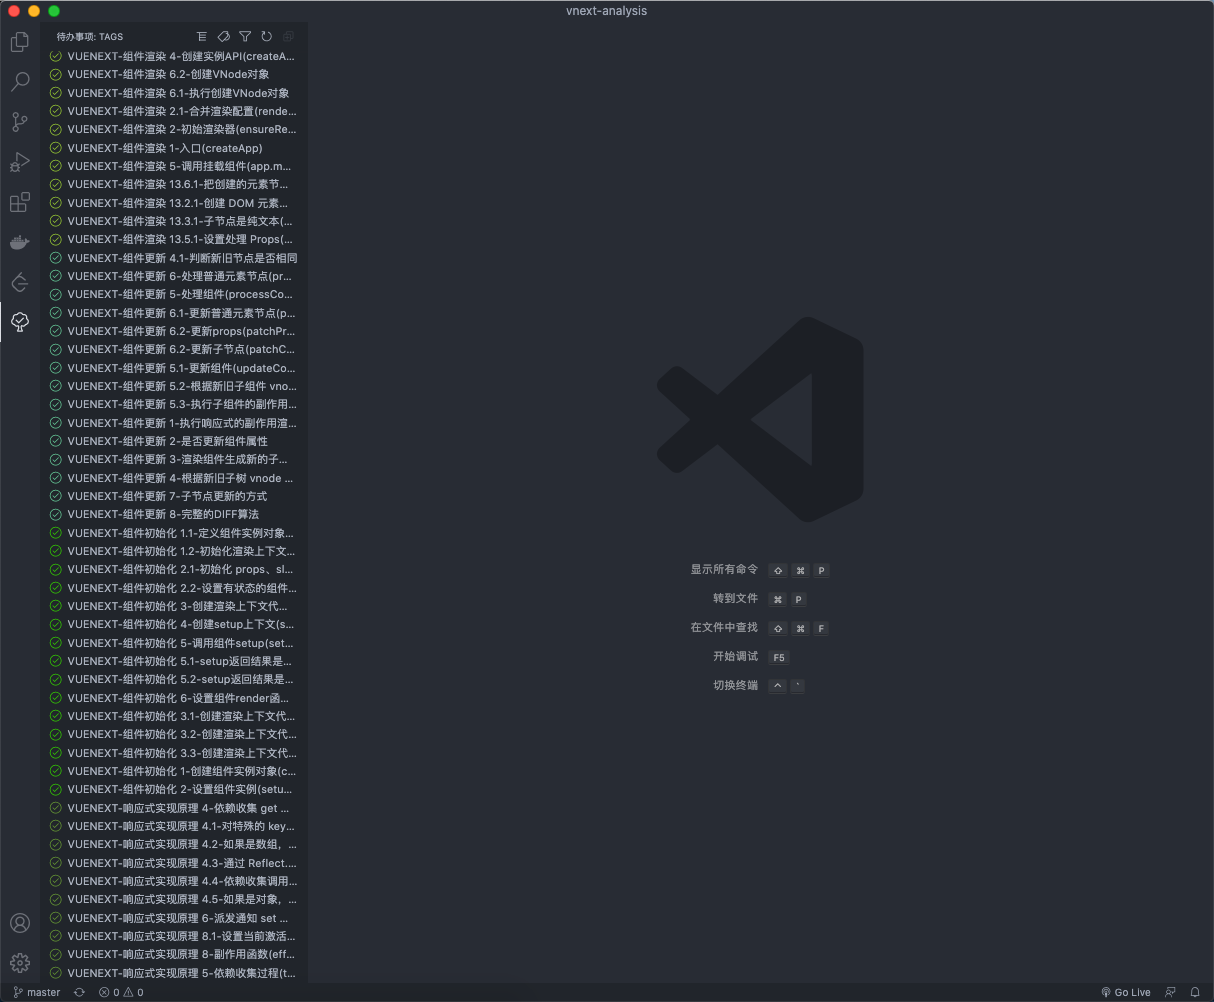The image size is (1214, 1002).
Task: Open todo 组件初始化 2-设置组件实例(setu...
Action: pos(174,789)
